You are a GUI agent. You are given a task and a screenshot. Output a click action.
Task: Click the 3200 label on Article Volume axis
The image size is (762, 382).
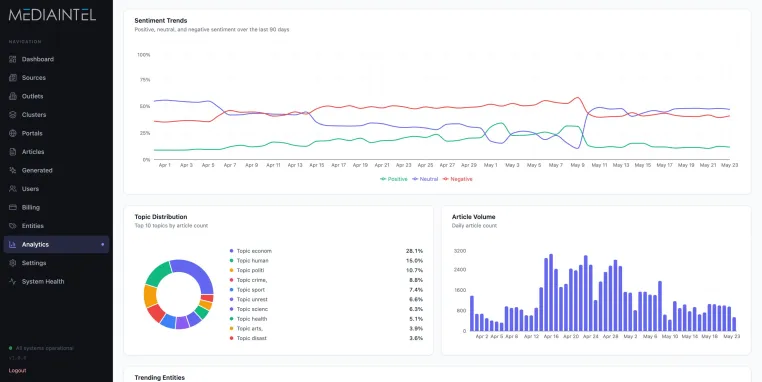(460, 251)
